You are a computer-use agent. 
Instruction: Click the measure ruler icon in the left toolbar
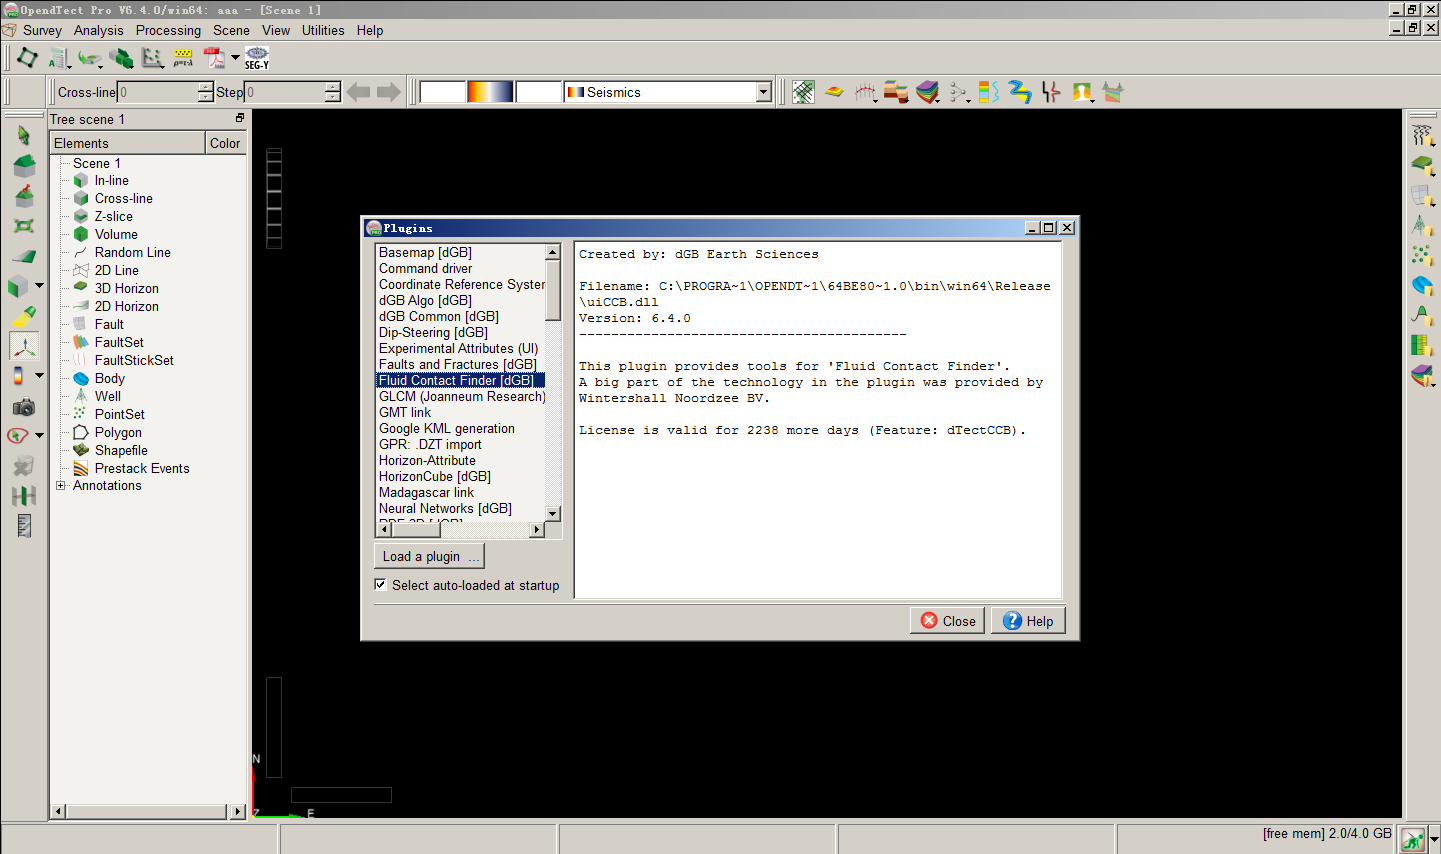23,525
